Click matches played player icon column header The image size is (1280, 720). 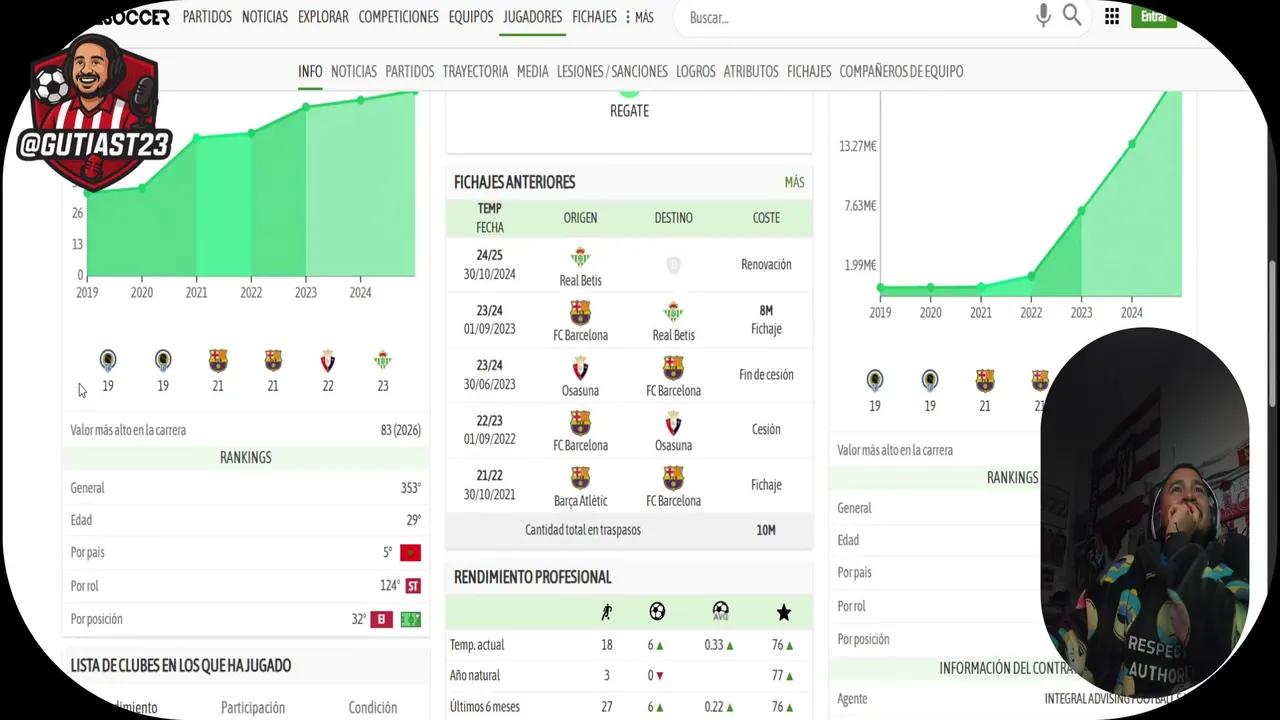pyautogui.click(x=606, y=612)
